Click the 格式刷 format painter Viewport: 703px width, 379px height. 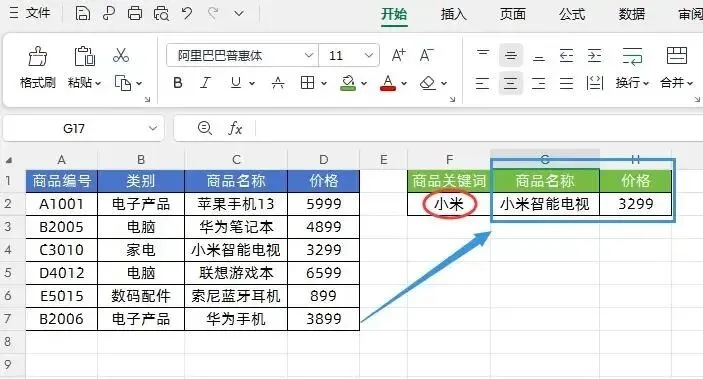[38, 67]
